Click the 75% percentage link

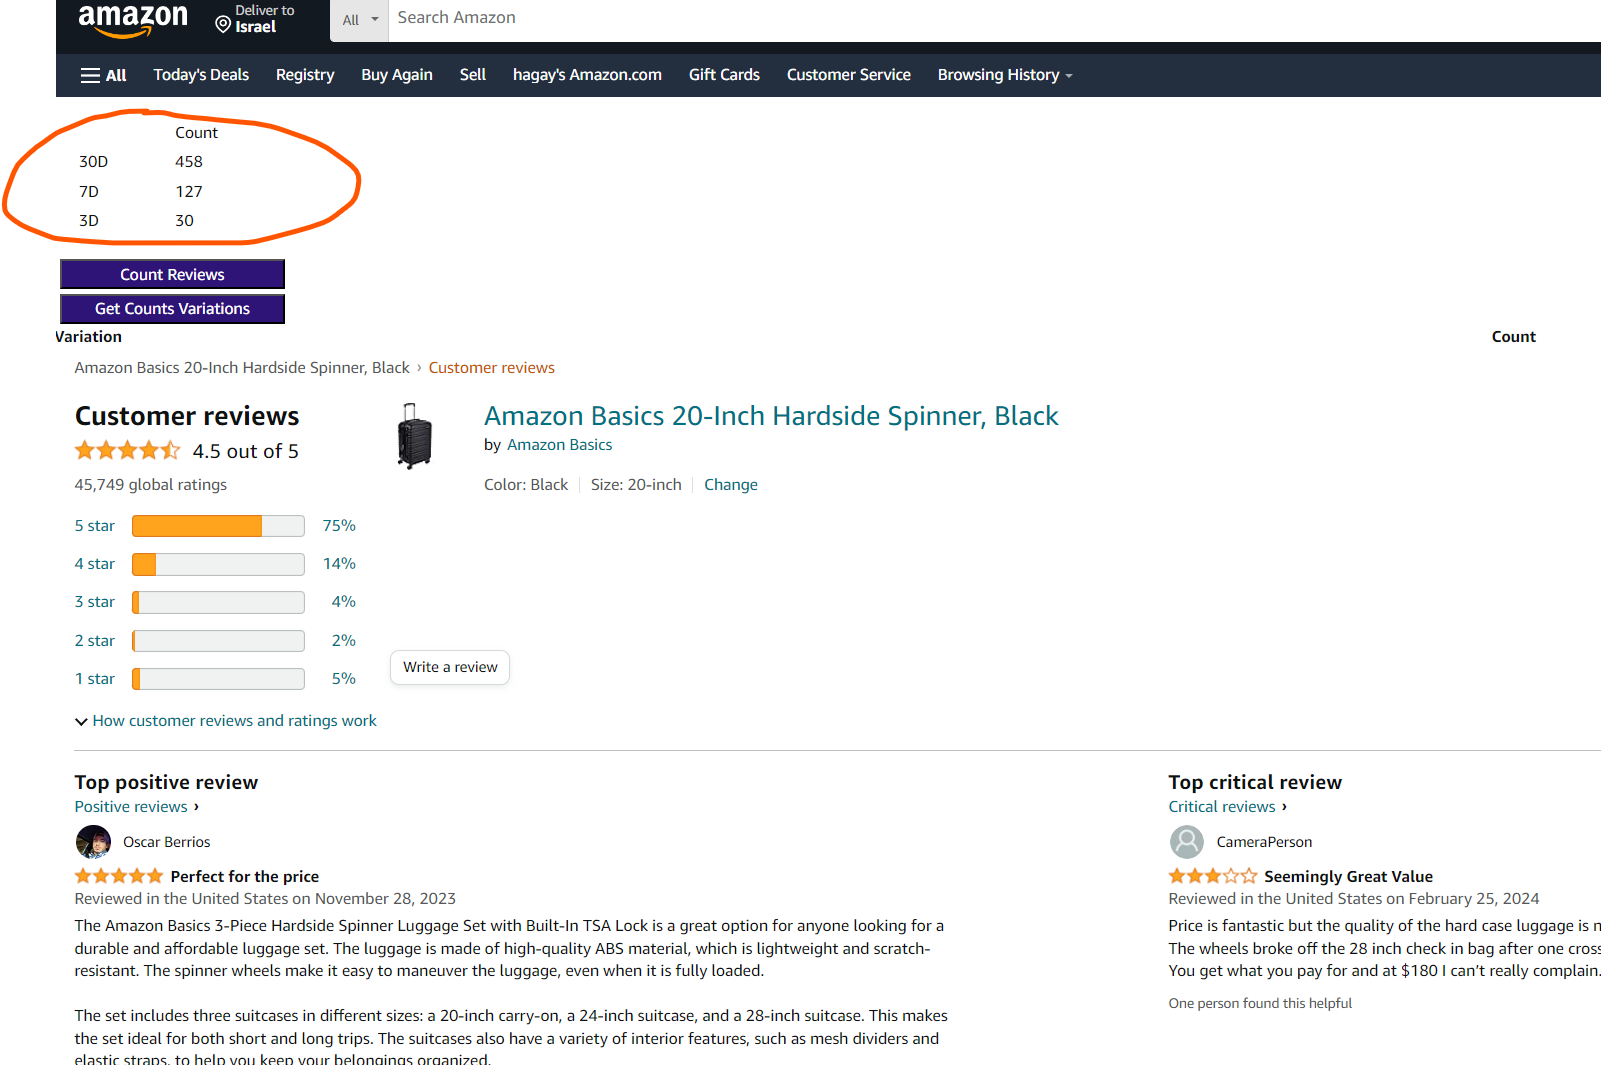339,526
